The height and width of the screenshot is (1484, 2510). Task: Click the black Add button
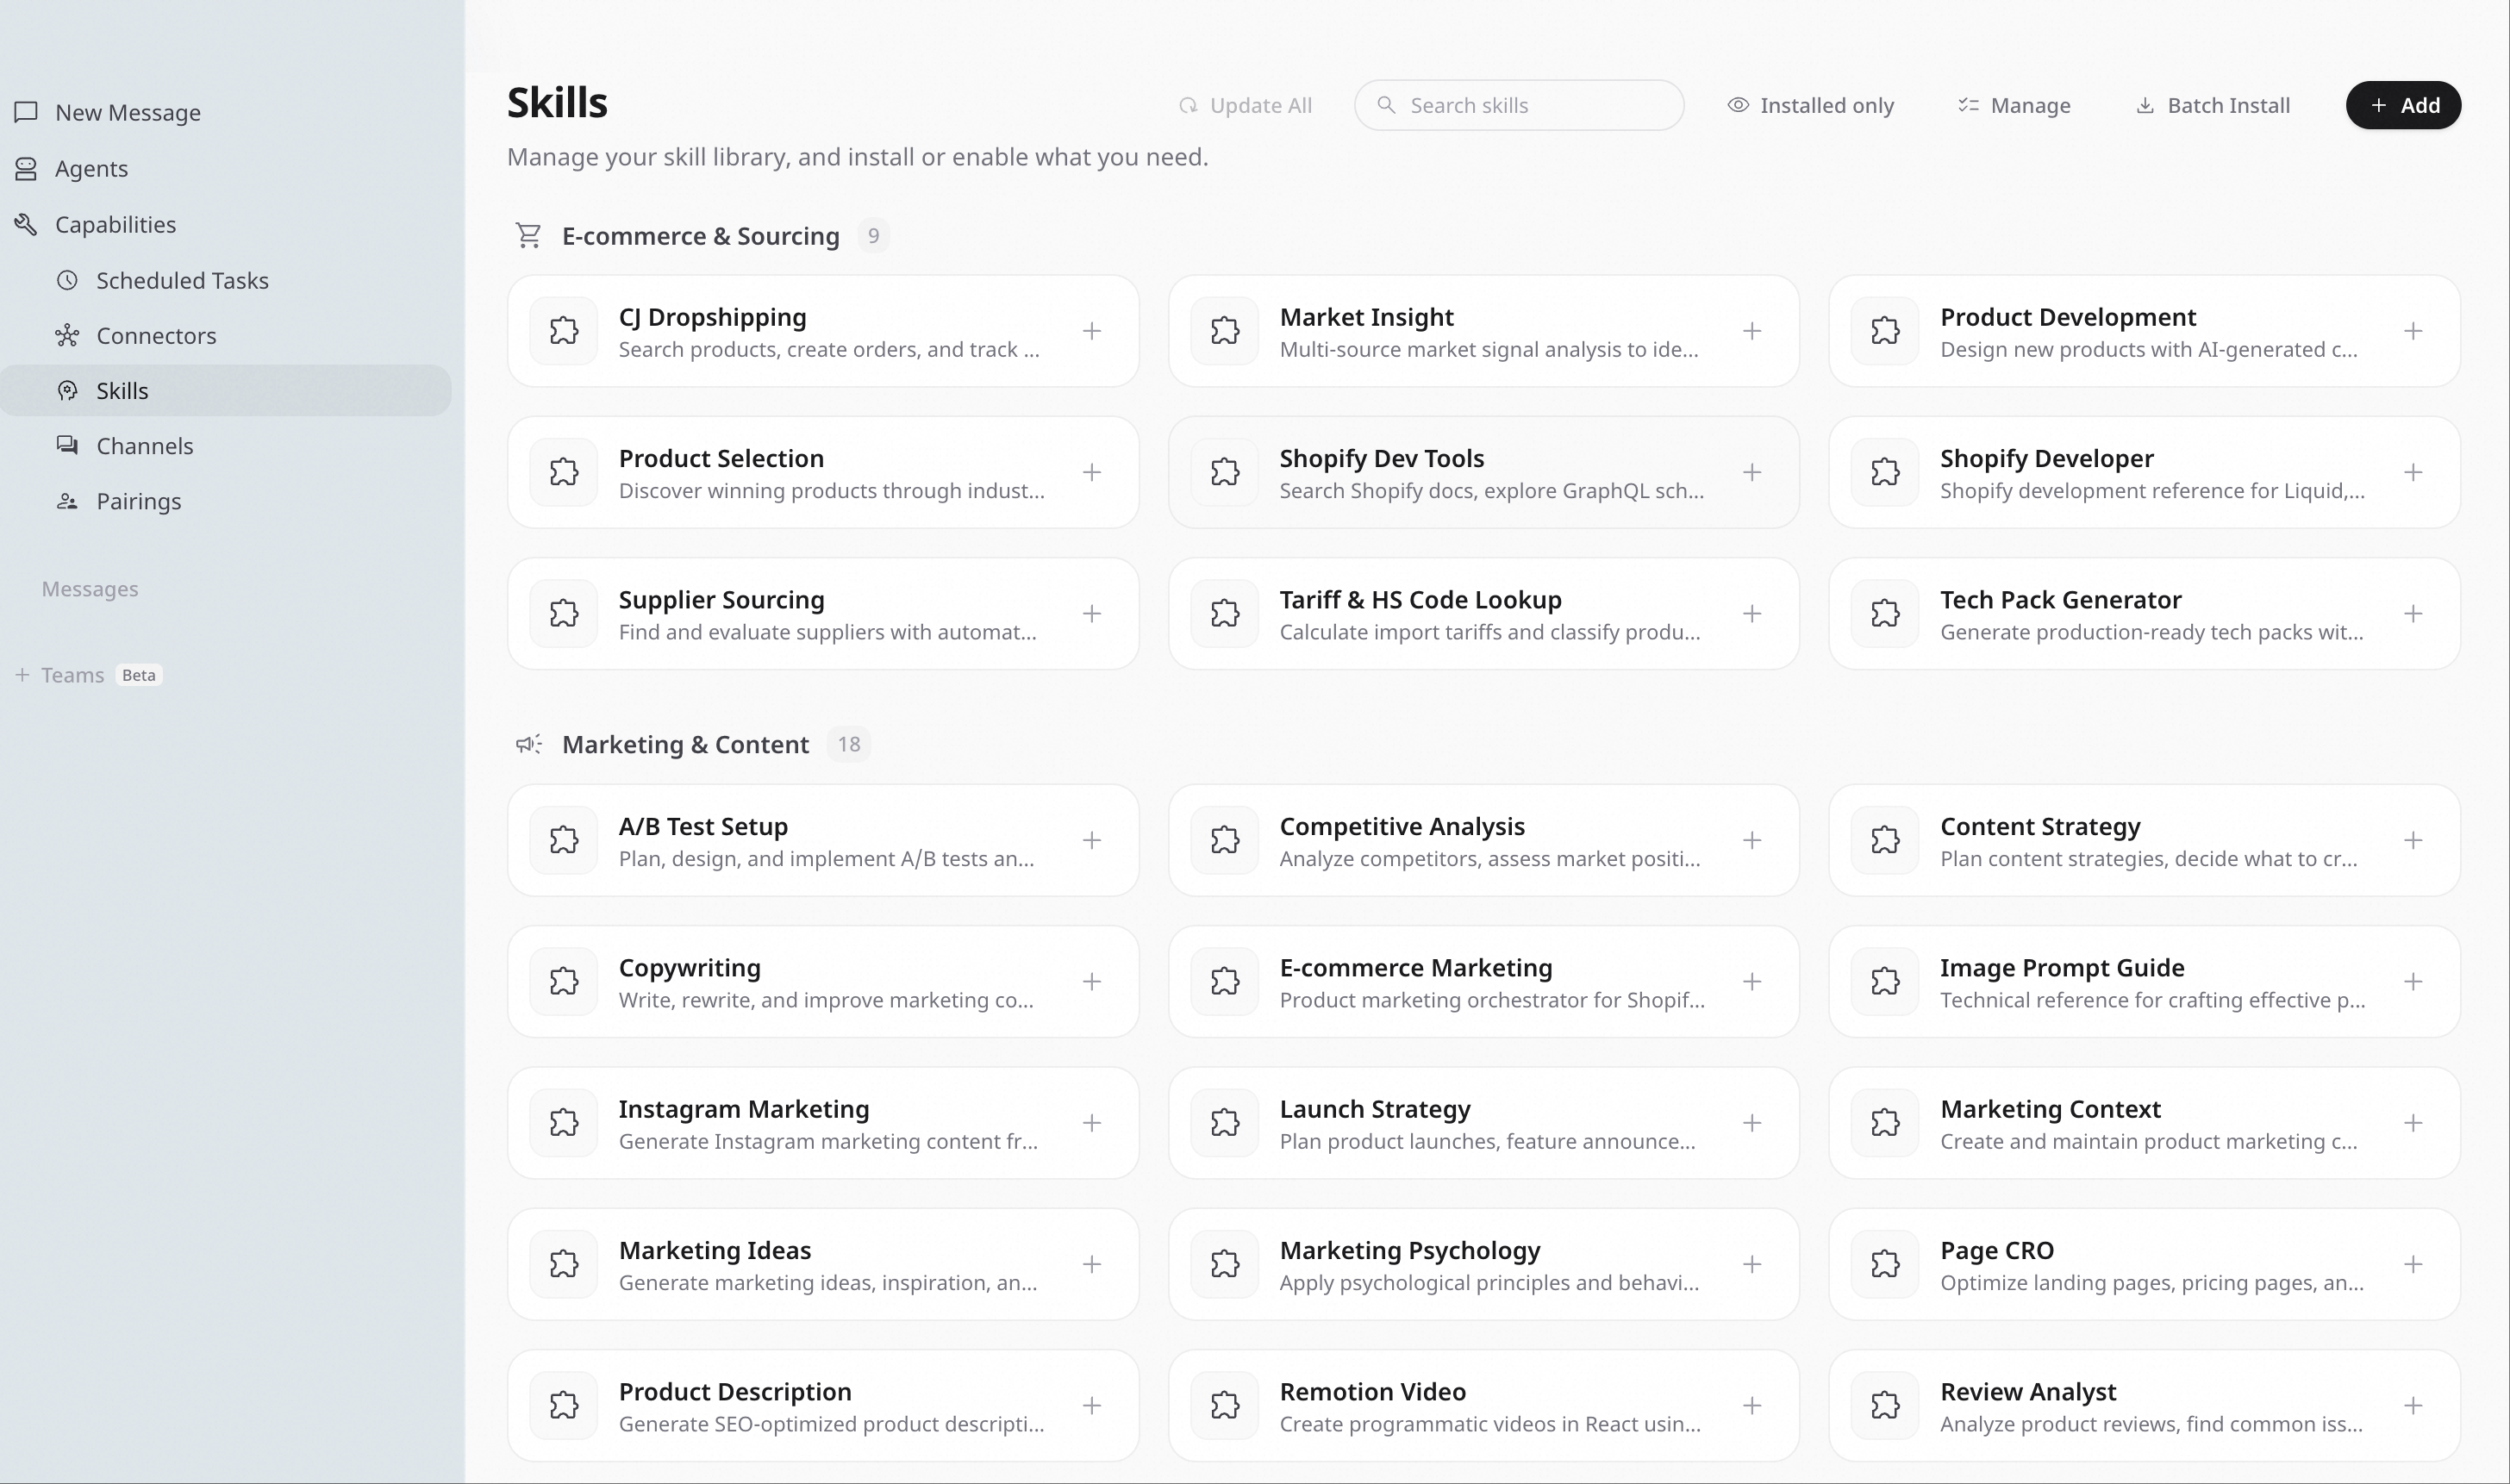point(2402,105)
